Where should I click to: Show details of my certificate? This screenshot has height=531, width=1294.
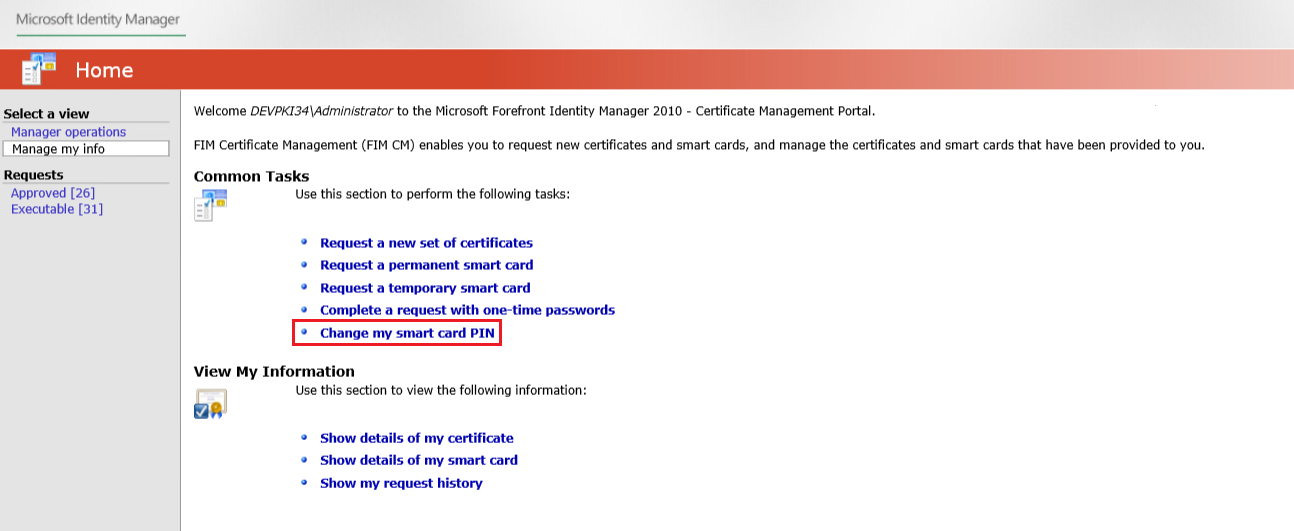click(x=416, y=438)
